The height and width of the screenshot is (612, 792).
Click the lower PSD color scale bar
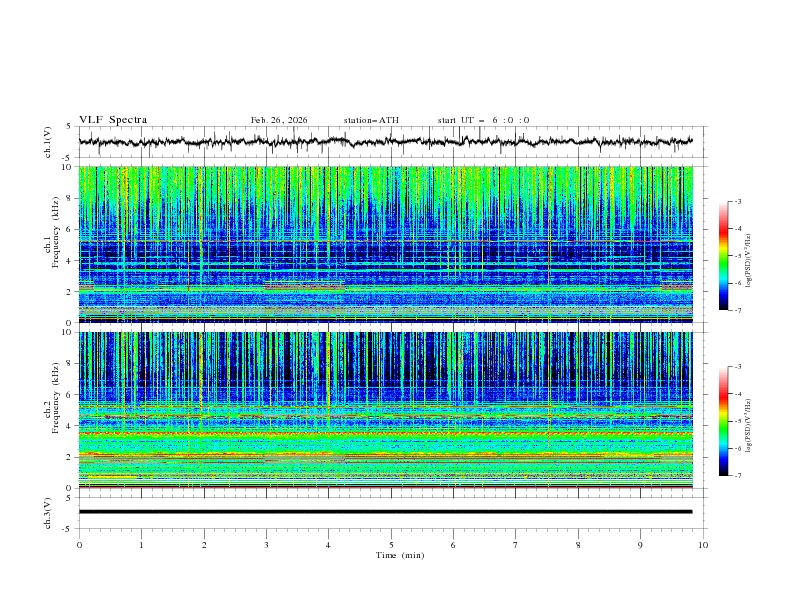(723, 421)
